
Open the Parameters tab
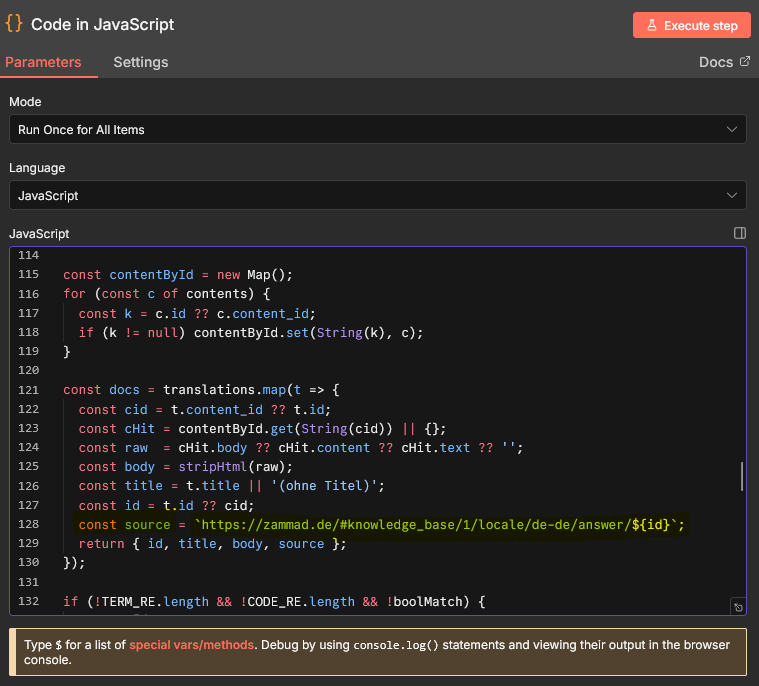[x=43, y=62]
